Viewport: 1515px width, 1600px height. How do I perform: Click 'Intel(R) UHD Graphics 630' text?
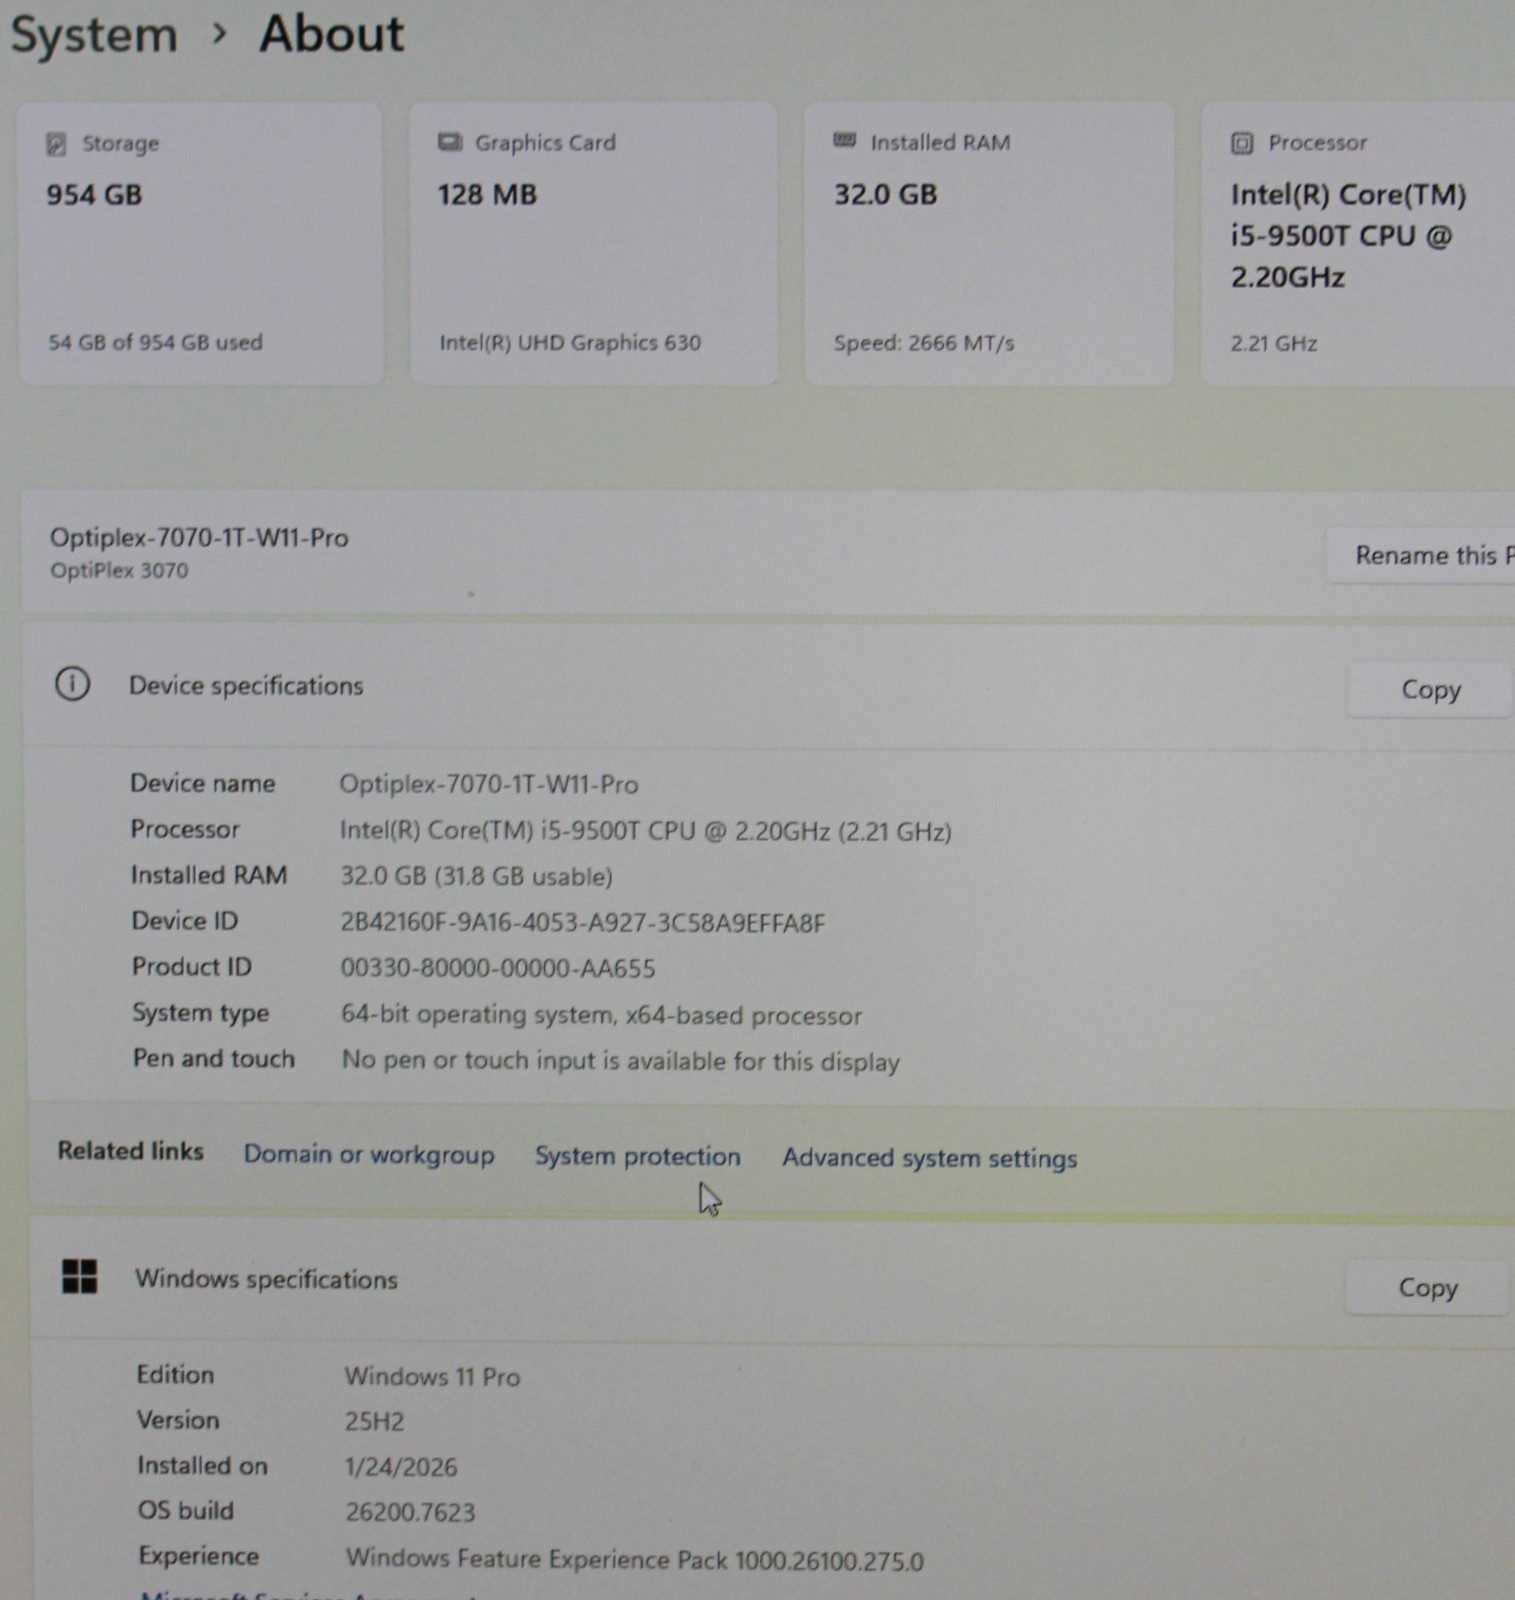pos(570,343)
